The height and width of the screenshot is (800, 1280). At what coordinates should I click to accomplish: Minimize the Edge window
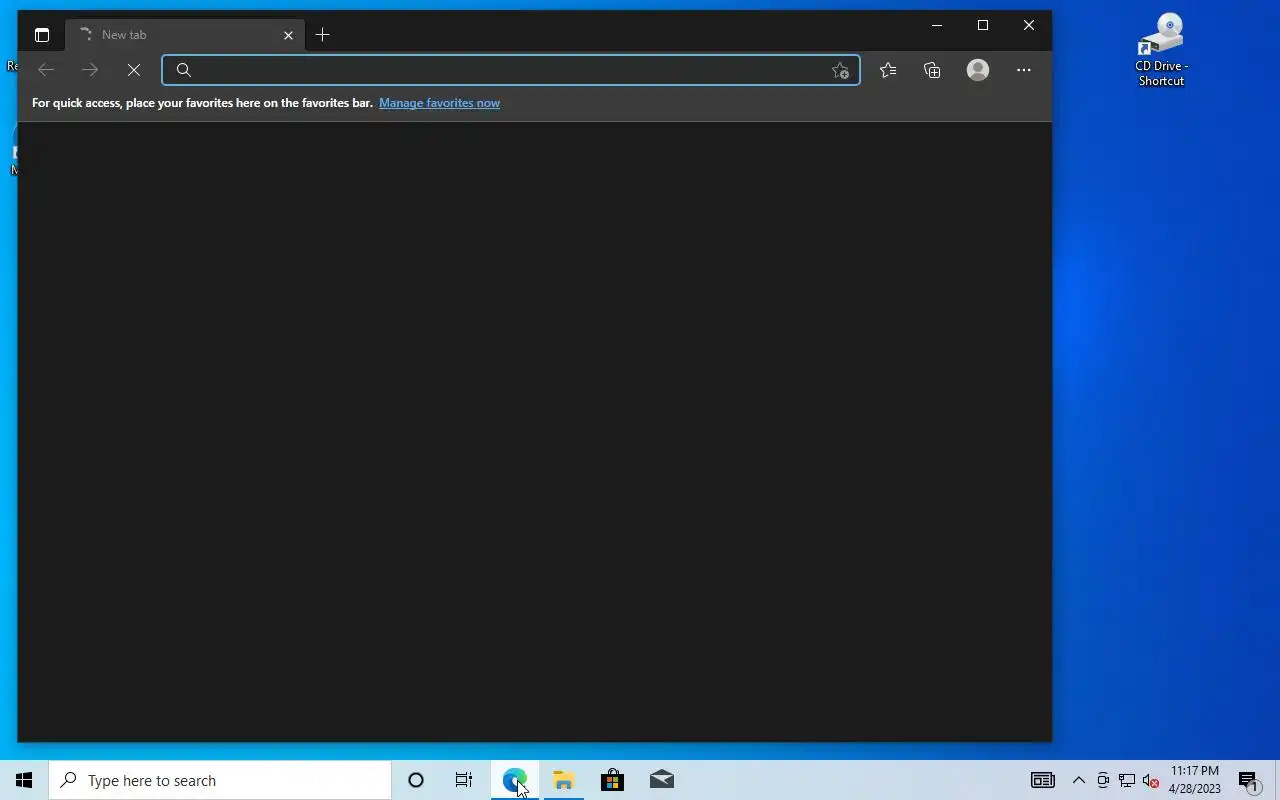pos(937,25)
